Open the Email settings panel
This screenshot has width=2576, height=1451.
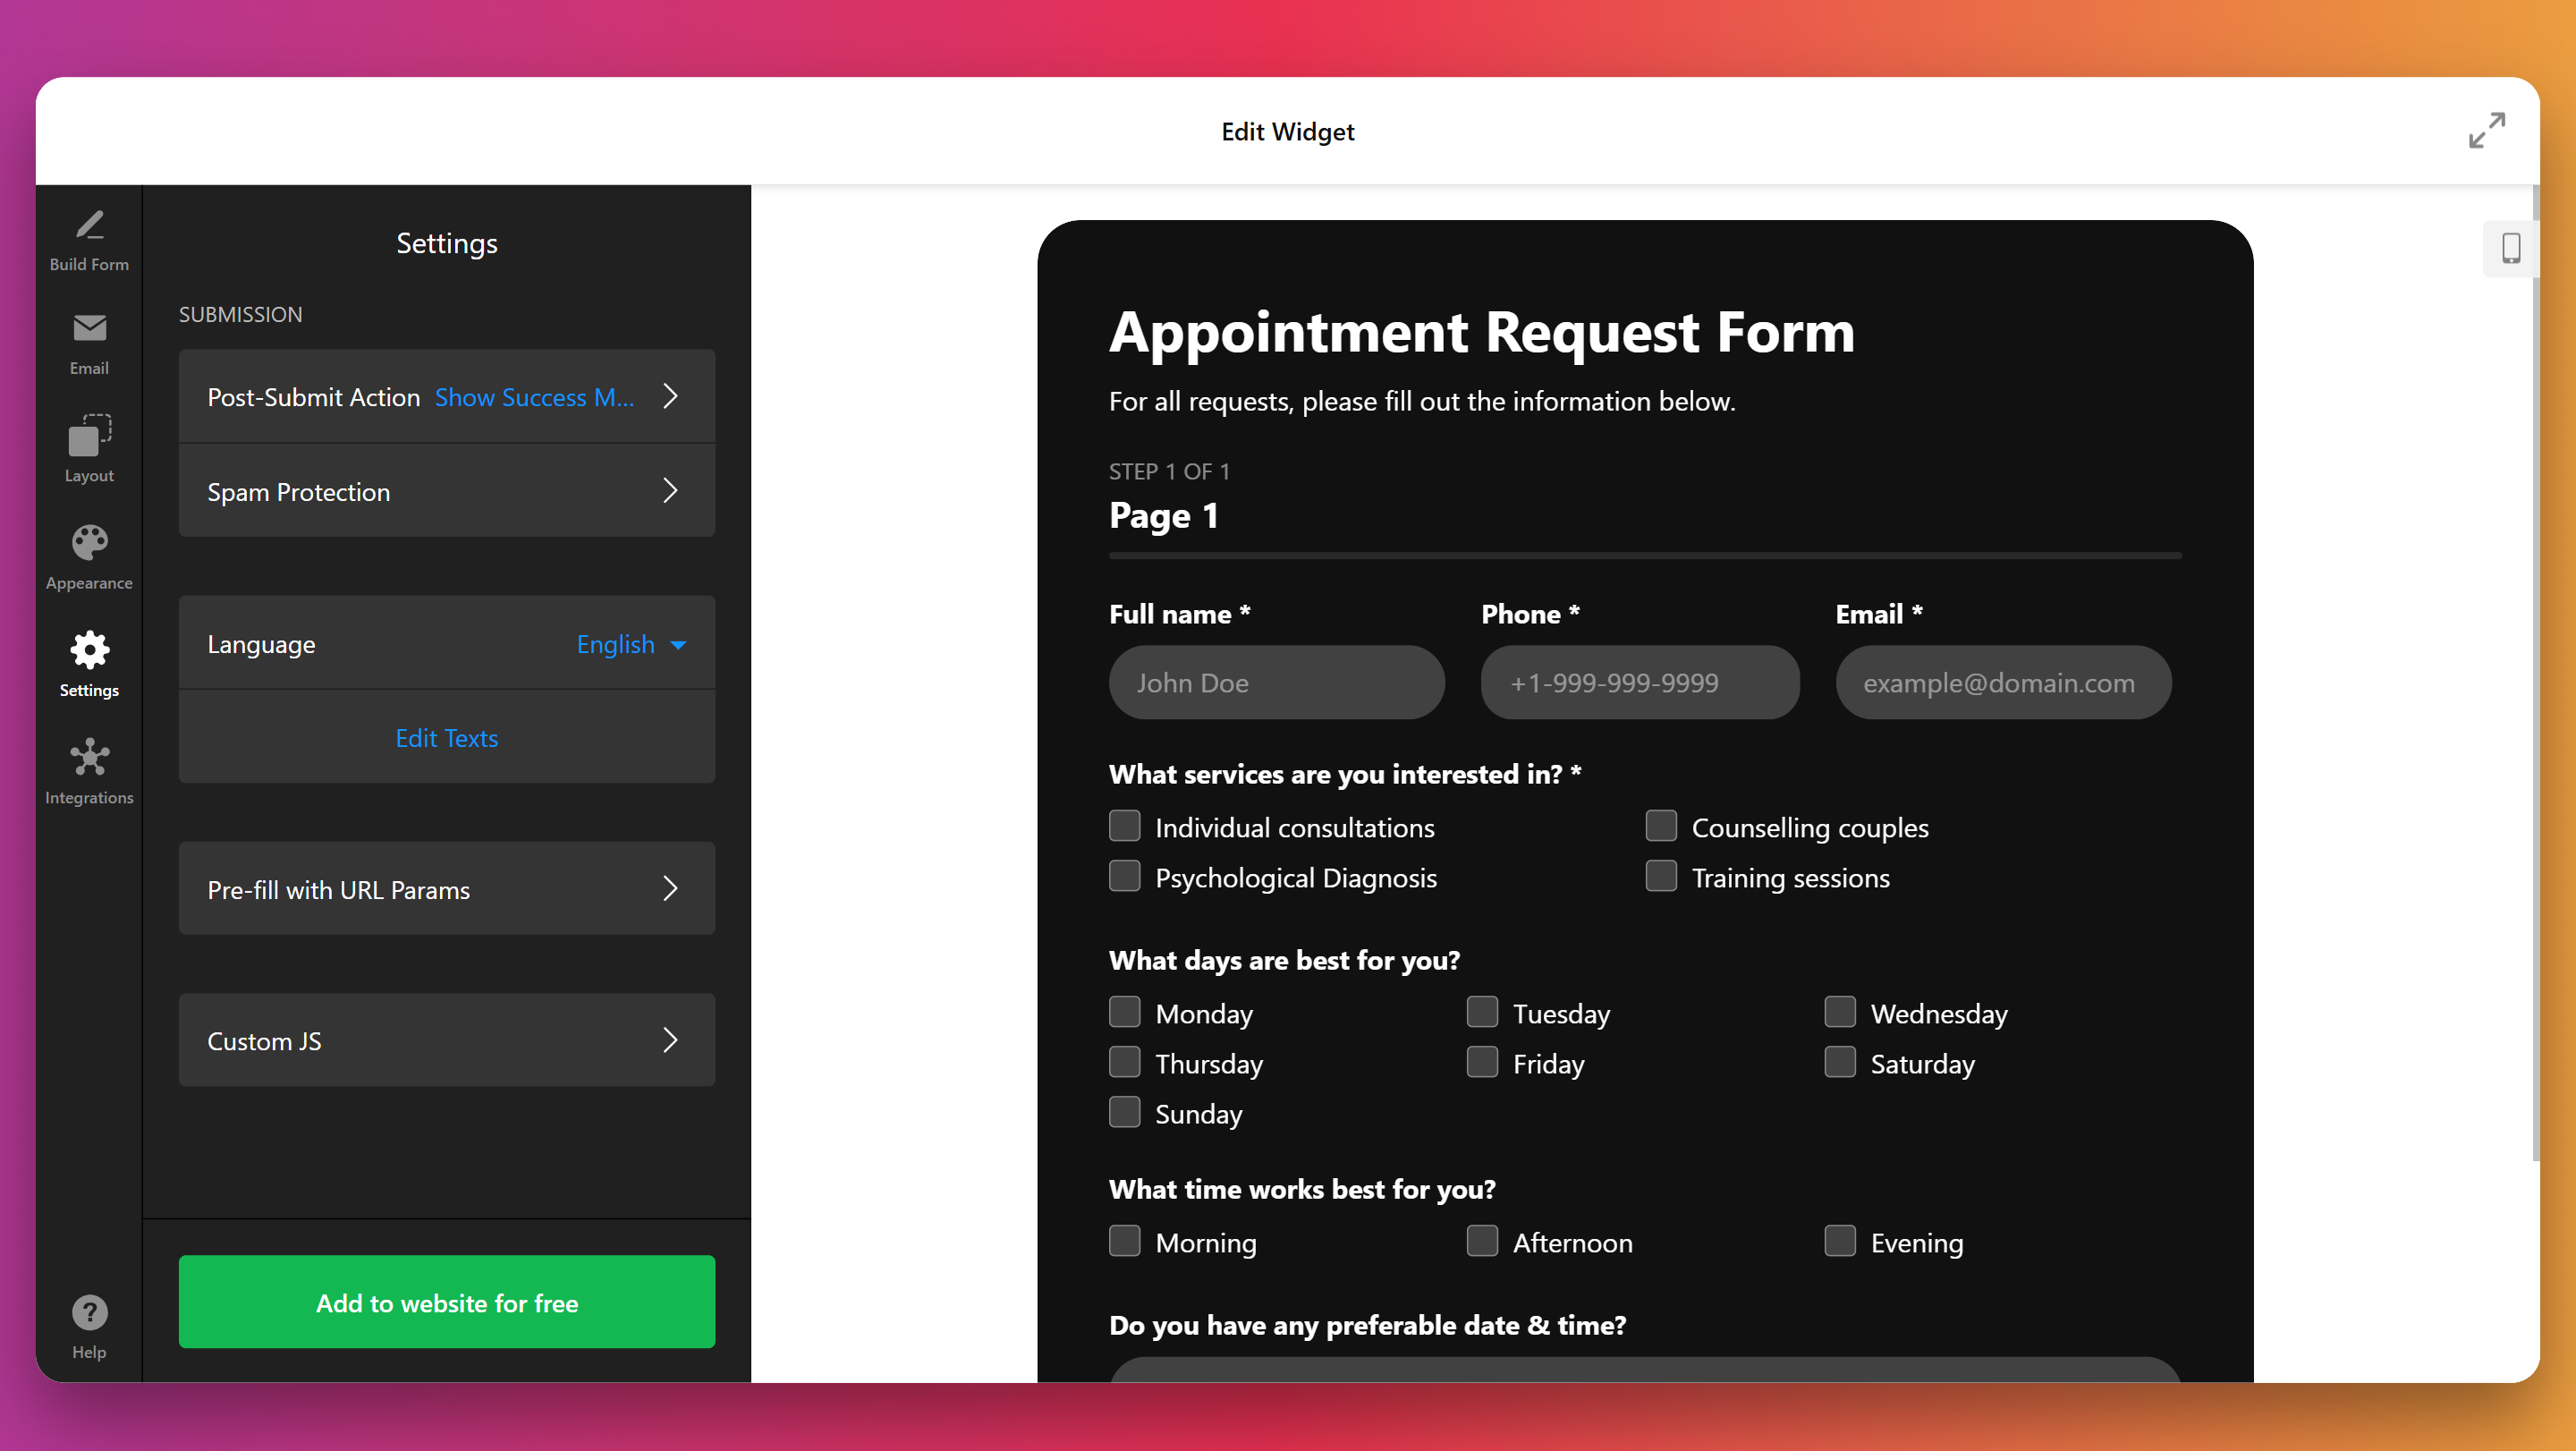coord(89,343)
